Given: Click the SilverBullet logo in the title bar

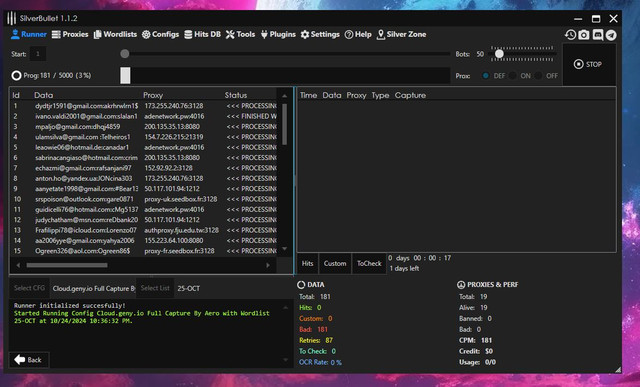Looking at the screenshot, I should [12, 18].
